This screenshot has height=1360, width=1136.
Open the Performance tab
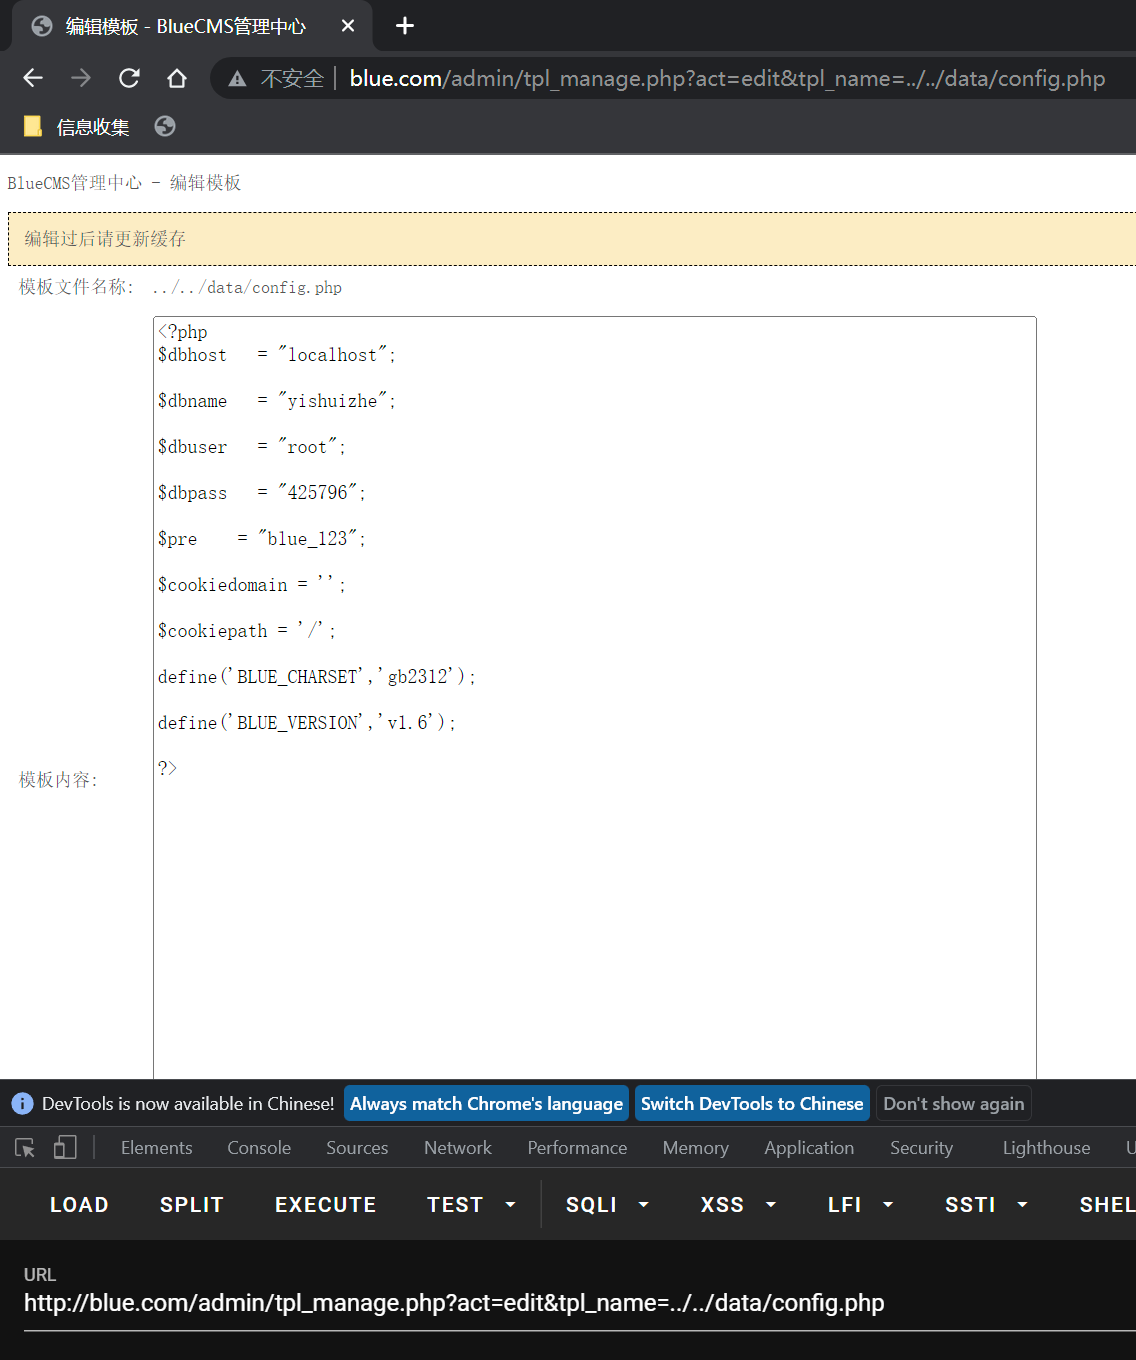click(577, 1148)
